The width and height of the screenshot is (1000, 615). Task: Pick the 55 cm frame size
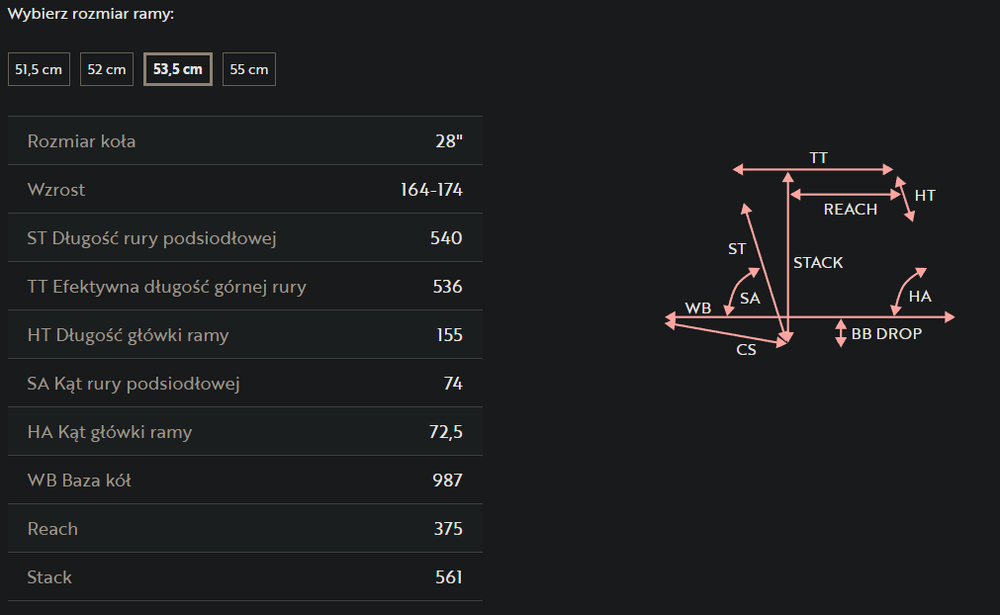click(249, 69)
